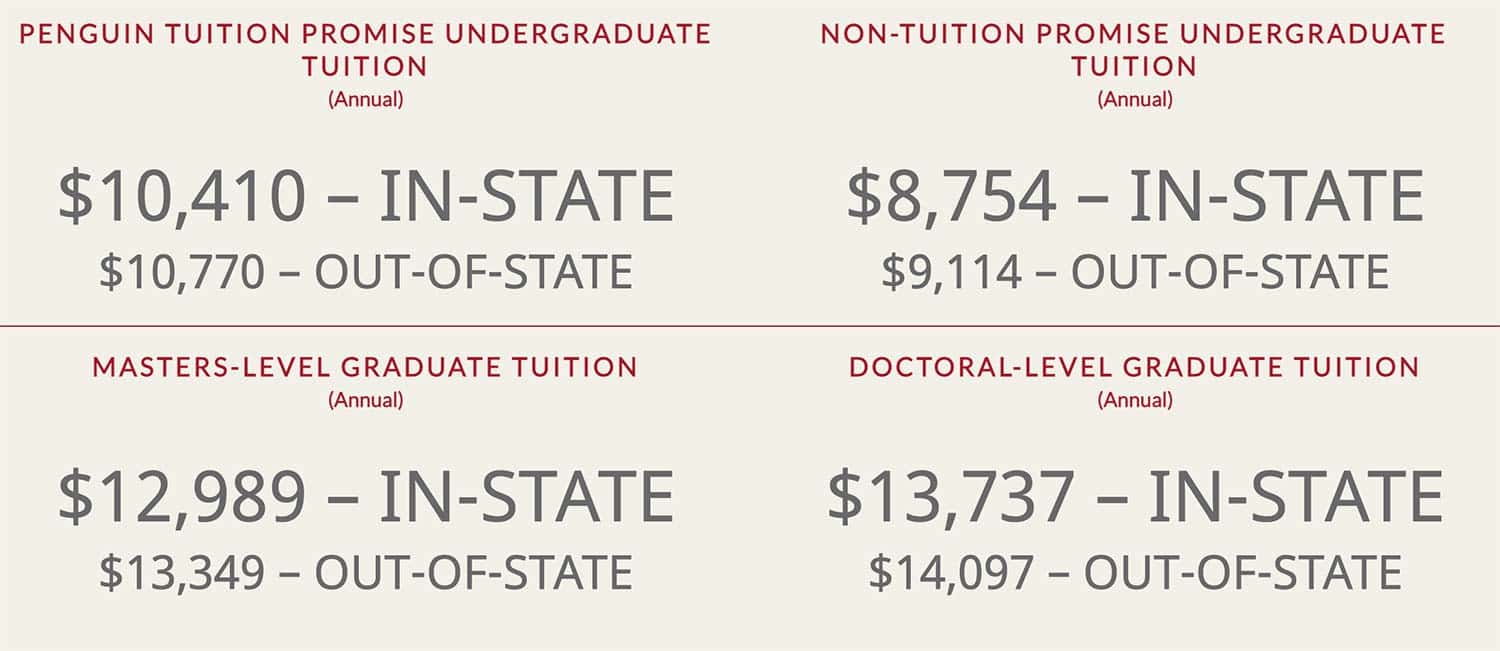
Task: Select the $14,097 out-of-state doctoral tuition
Action: [1134, 573]
